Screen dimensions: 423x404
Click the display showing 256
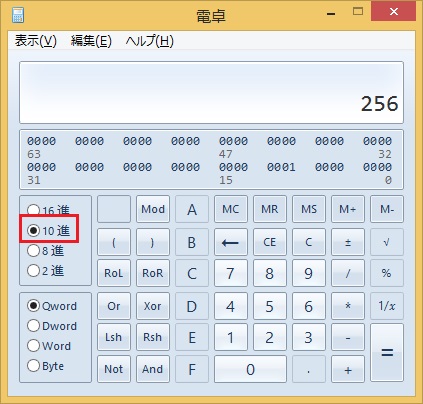211,92
